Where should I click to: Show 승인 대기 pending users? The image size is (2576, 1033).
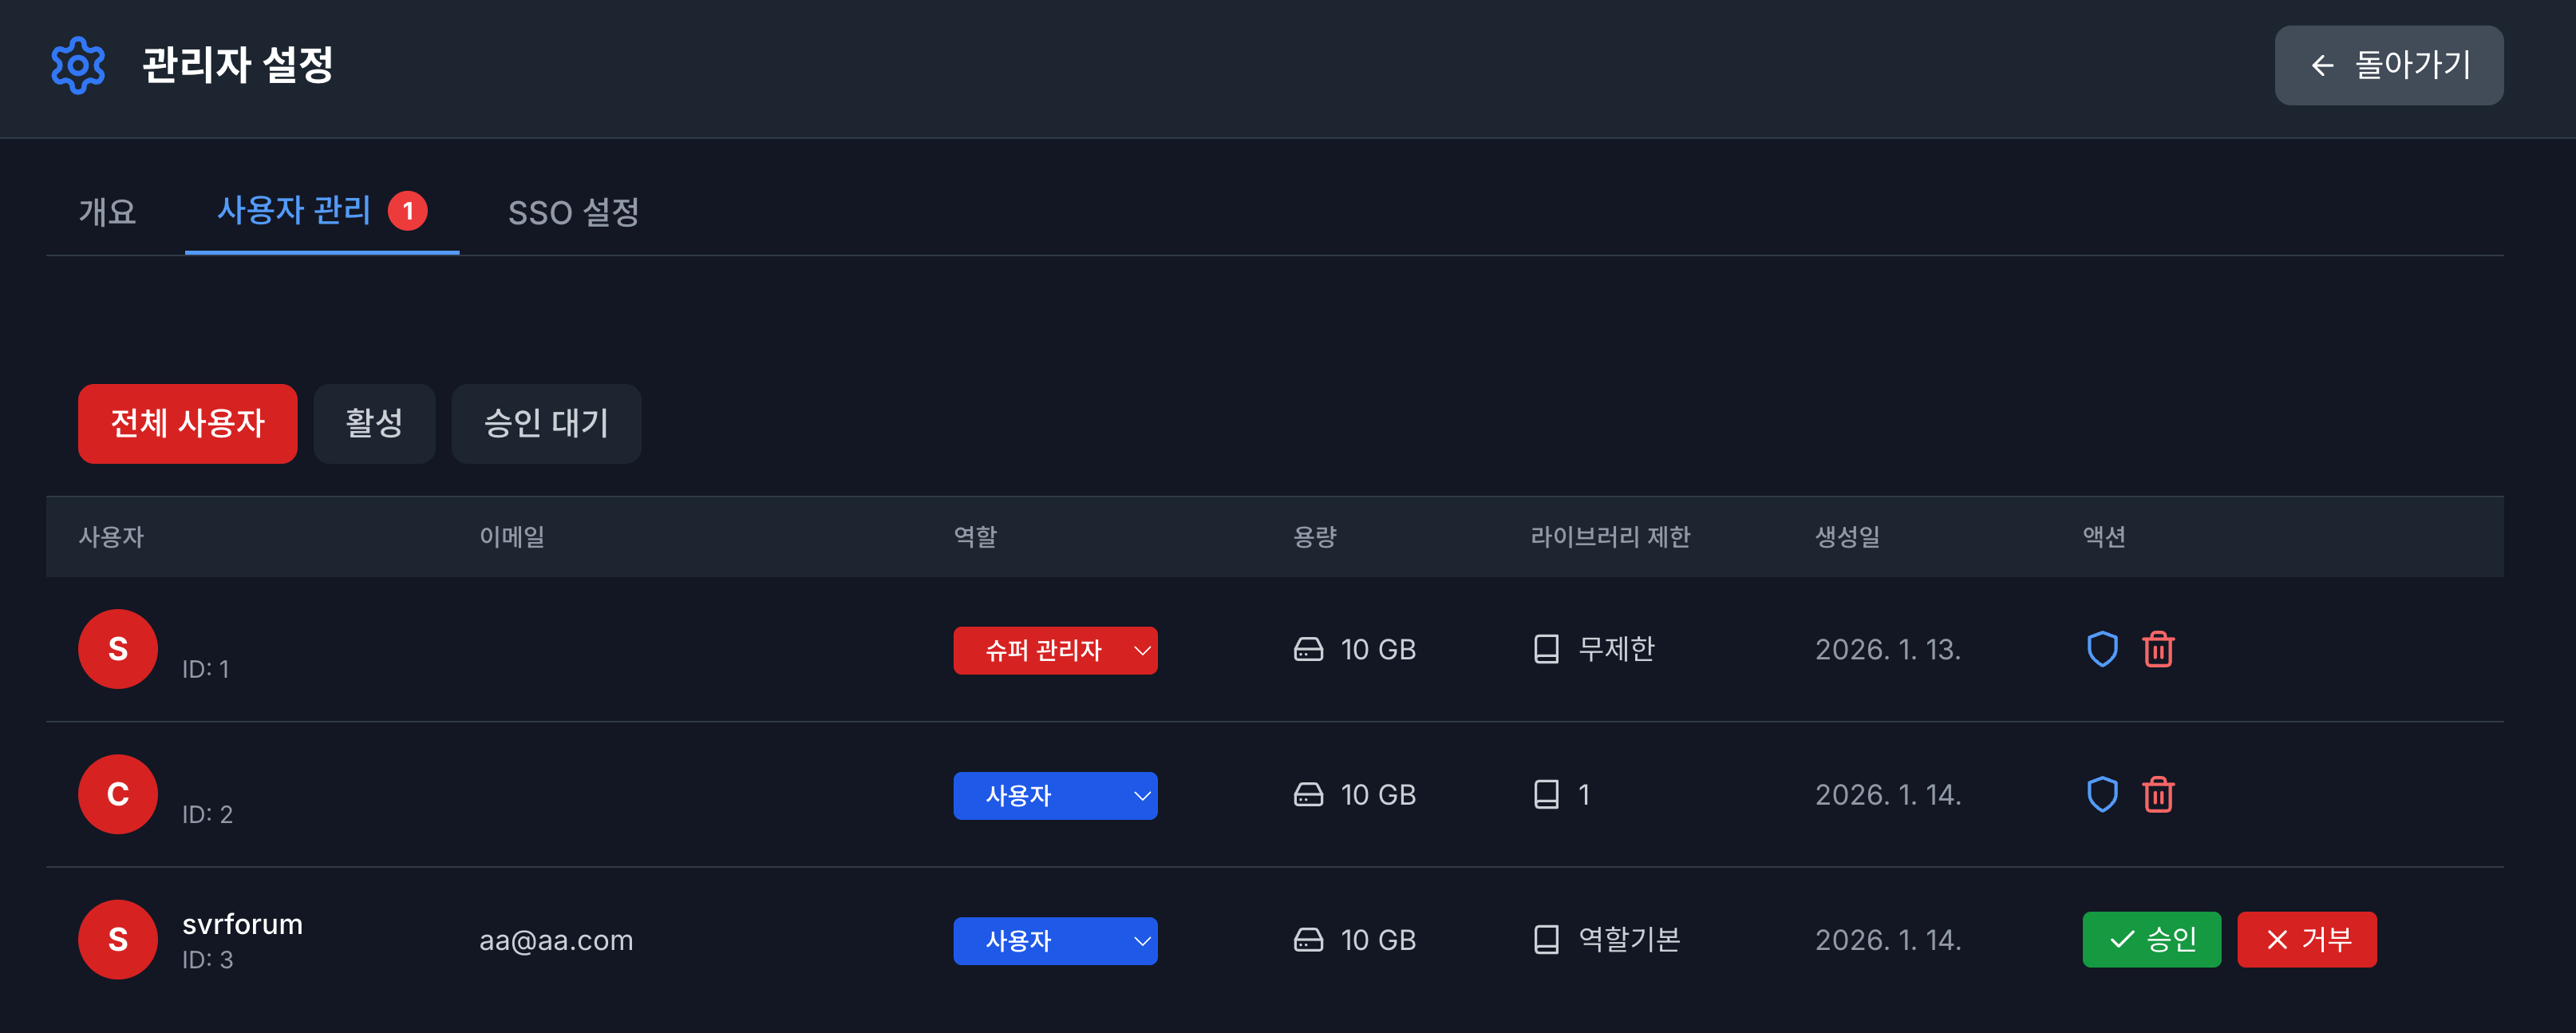click(546, 424)
